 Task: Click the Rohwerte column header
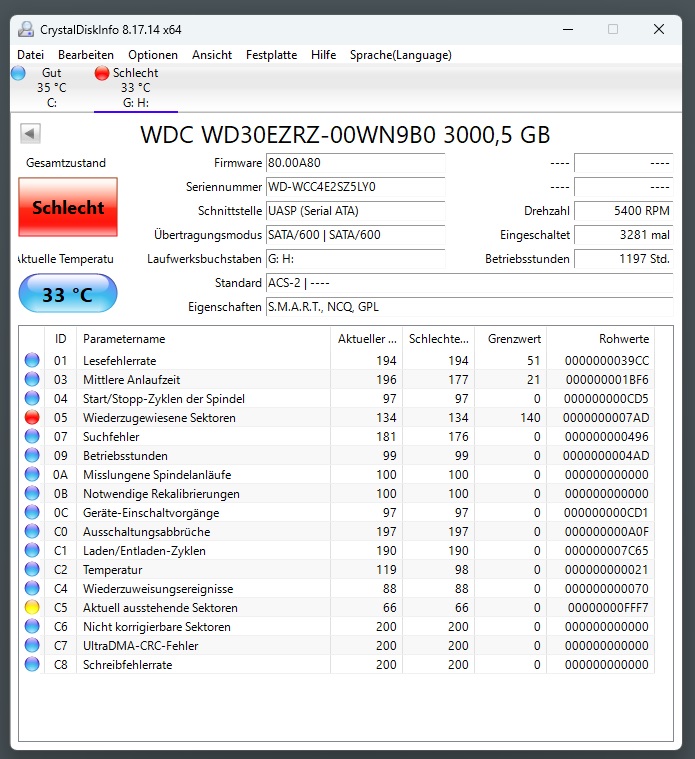point(601,339)
